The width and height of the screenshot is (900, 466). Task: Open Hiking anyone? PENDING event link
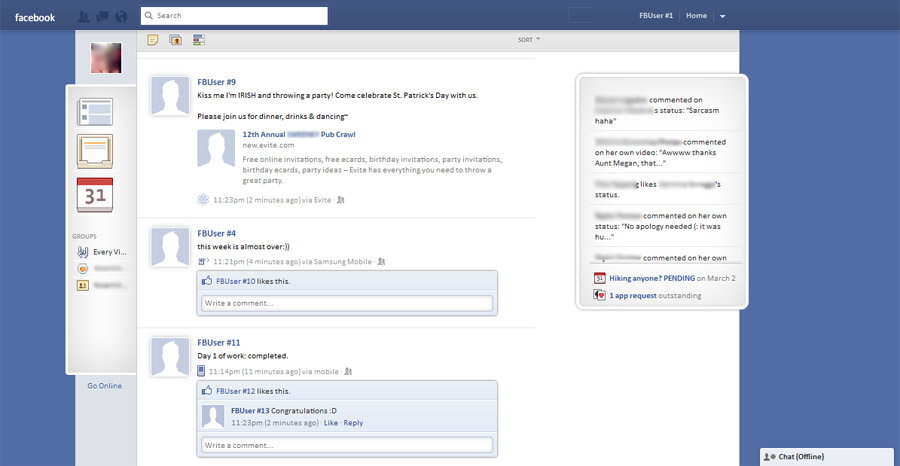652,278
